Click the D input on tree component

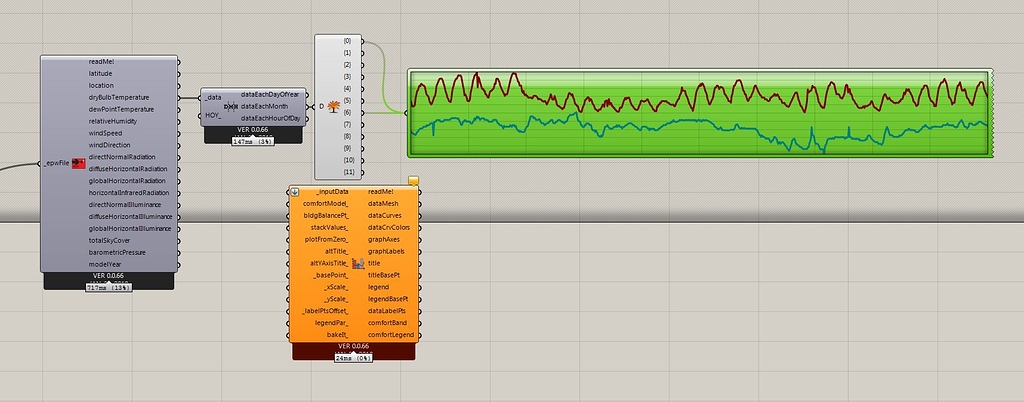pos(321,106)
